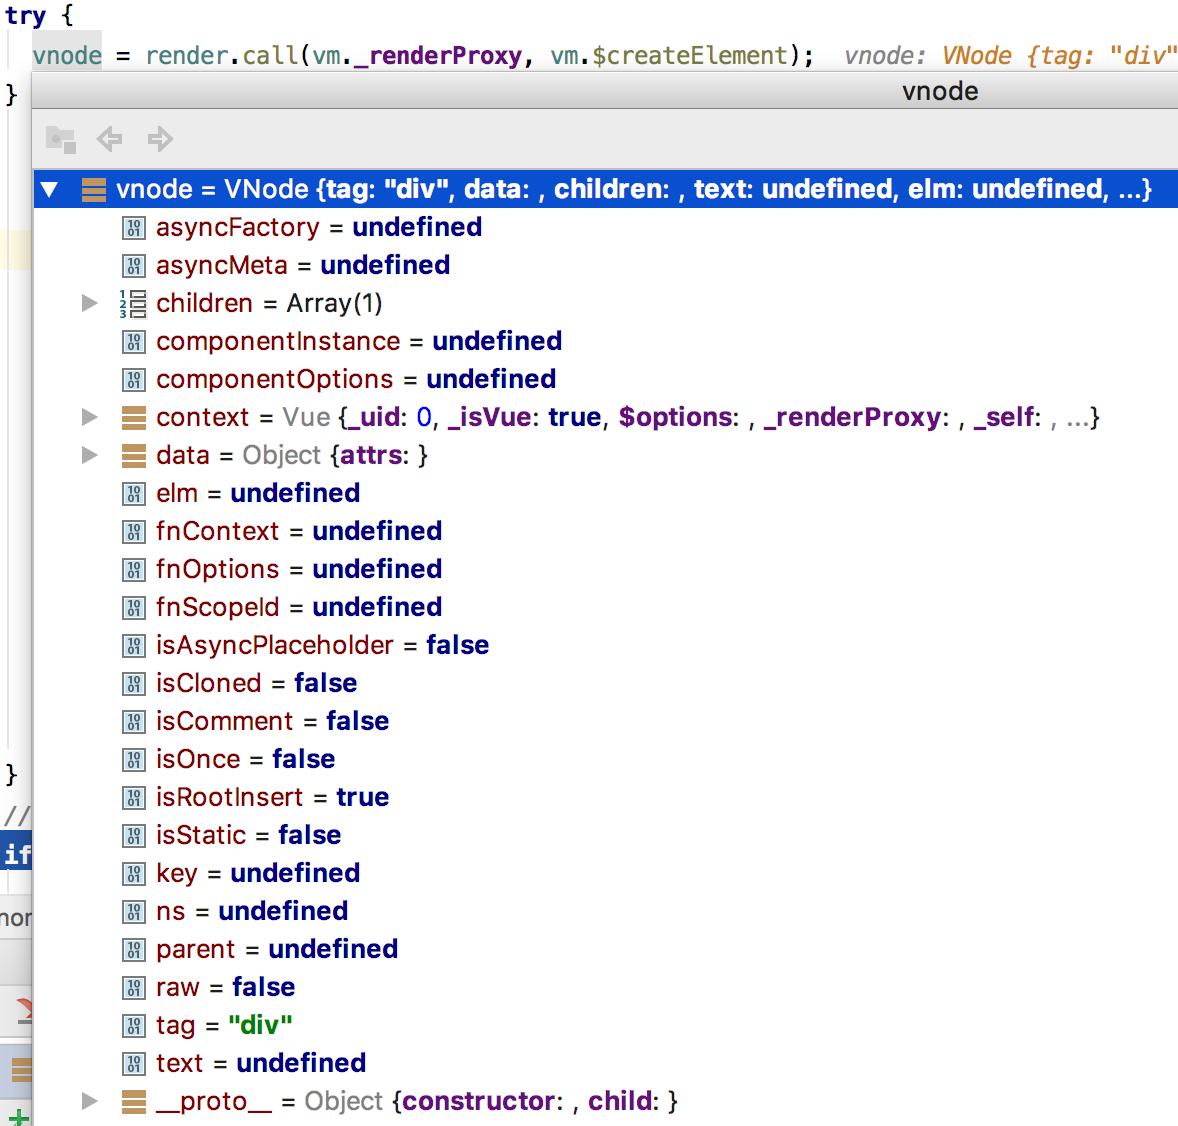Click the primitive icon beside asyncFactory
This screenshot has width=1178, height=1126.
click(133, 228)
